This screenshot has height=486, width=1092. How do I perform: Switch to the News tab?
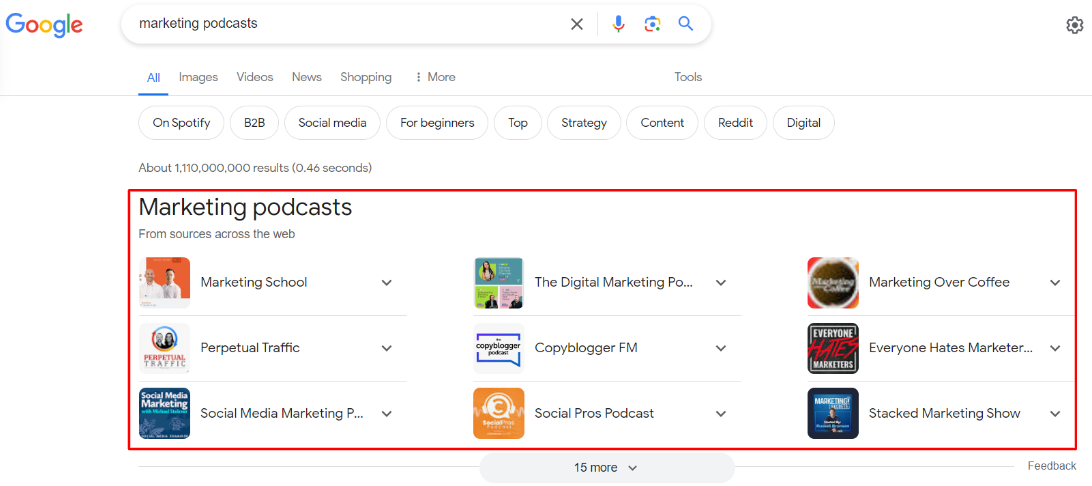pyautogui.click(x=306, y=77)
